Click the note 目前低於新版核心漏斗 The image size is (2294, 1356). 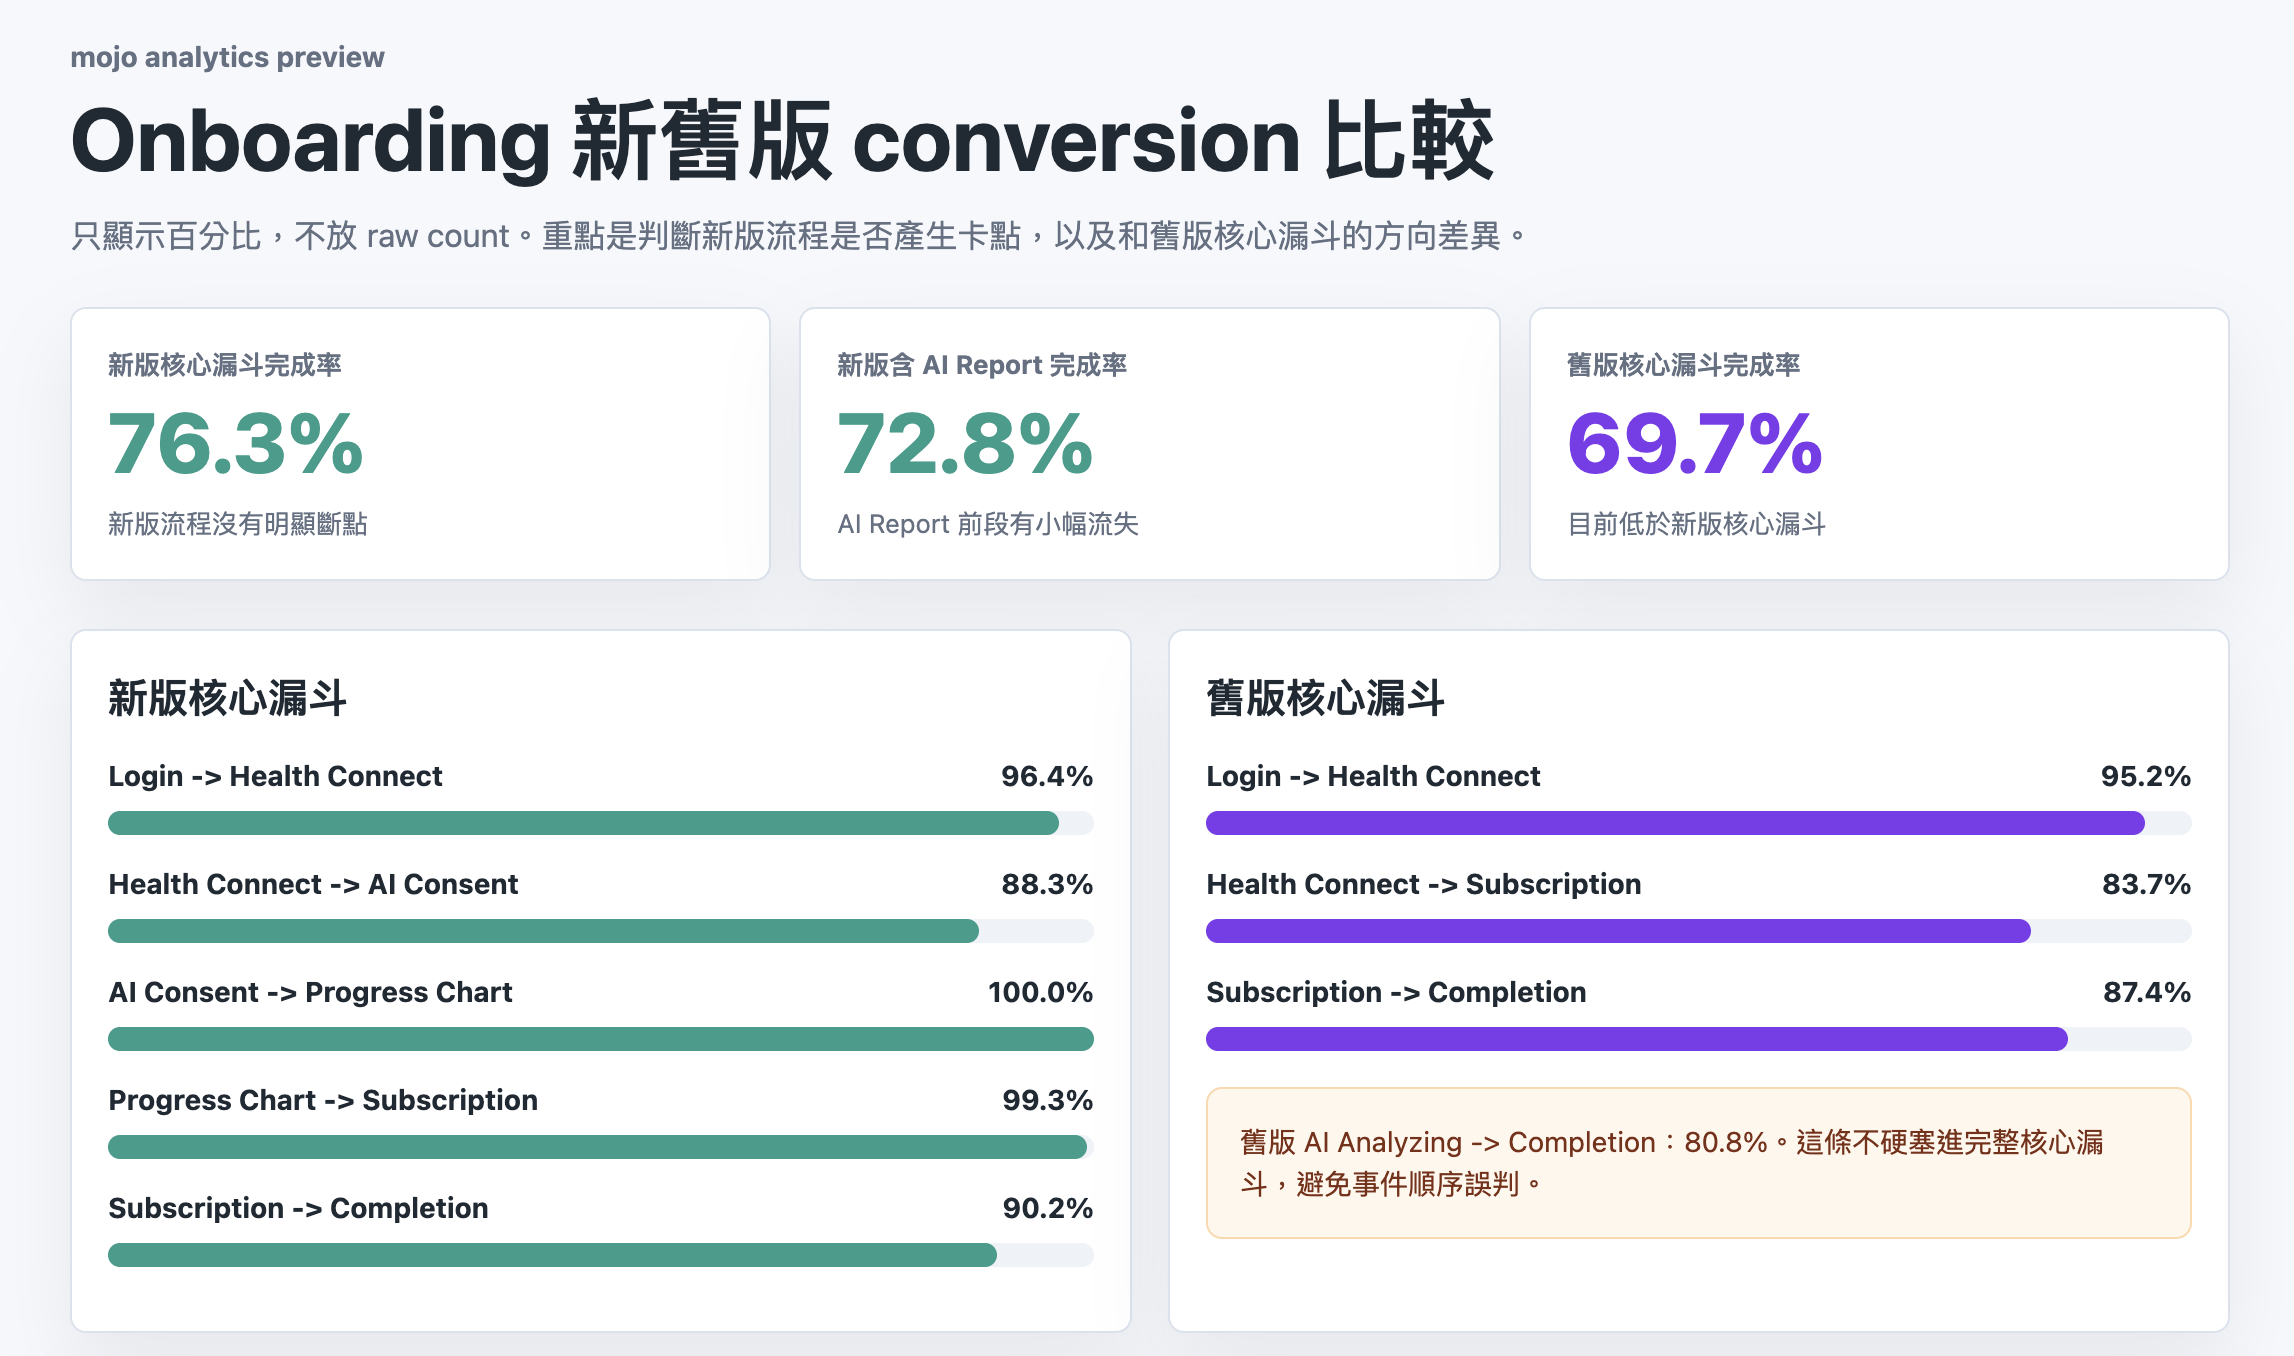(x=1697, y=524)
